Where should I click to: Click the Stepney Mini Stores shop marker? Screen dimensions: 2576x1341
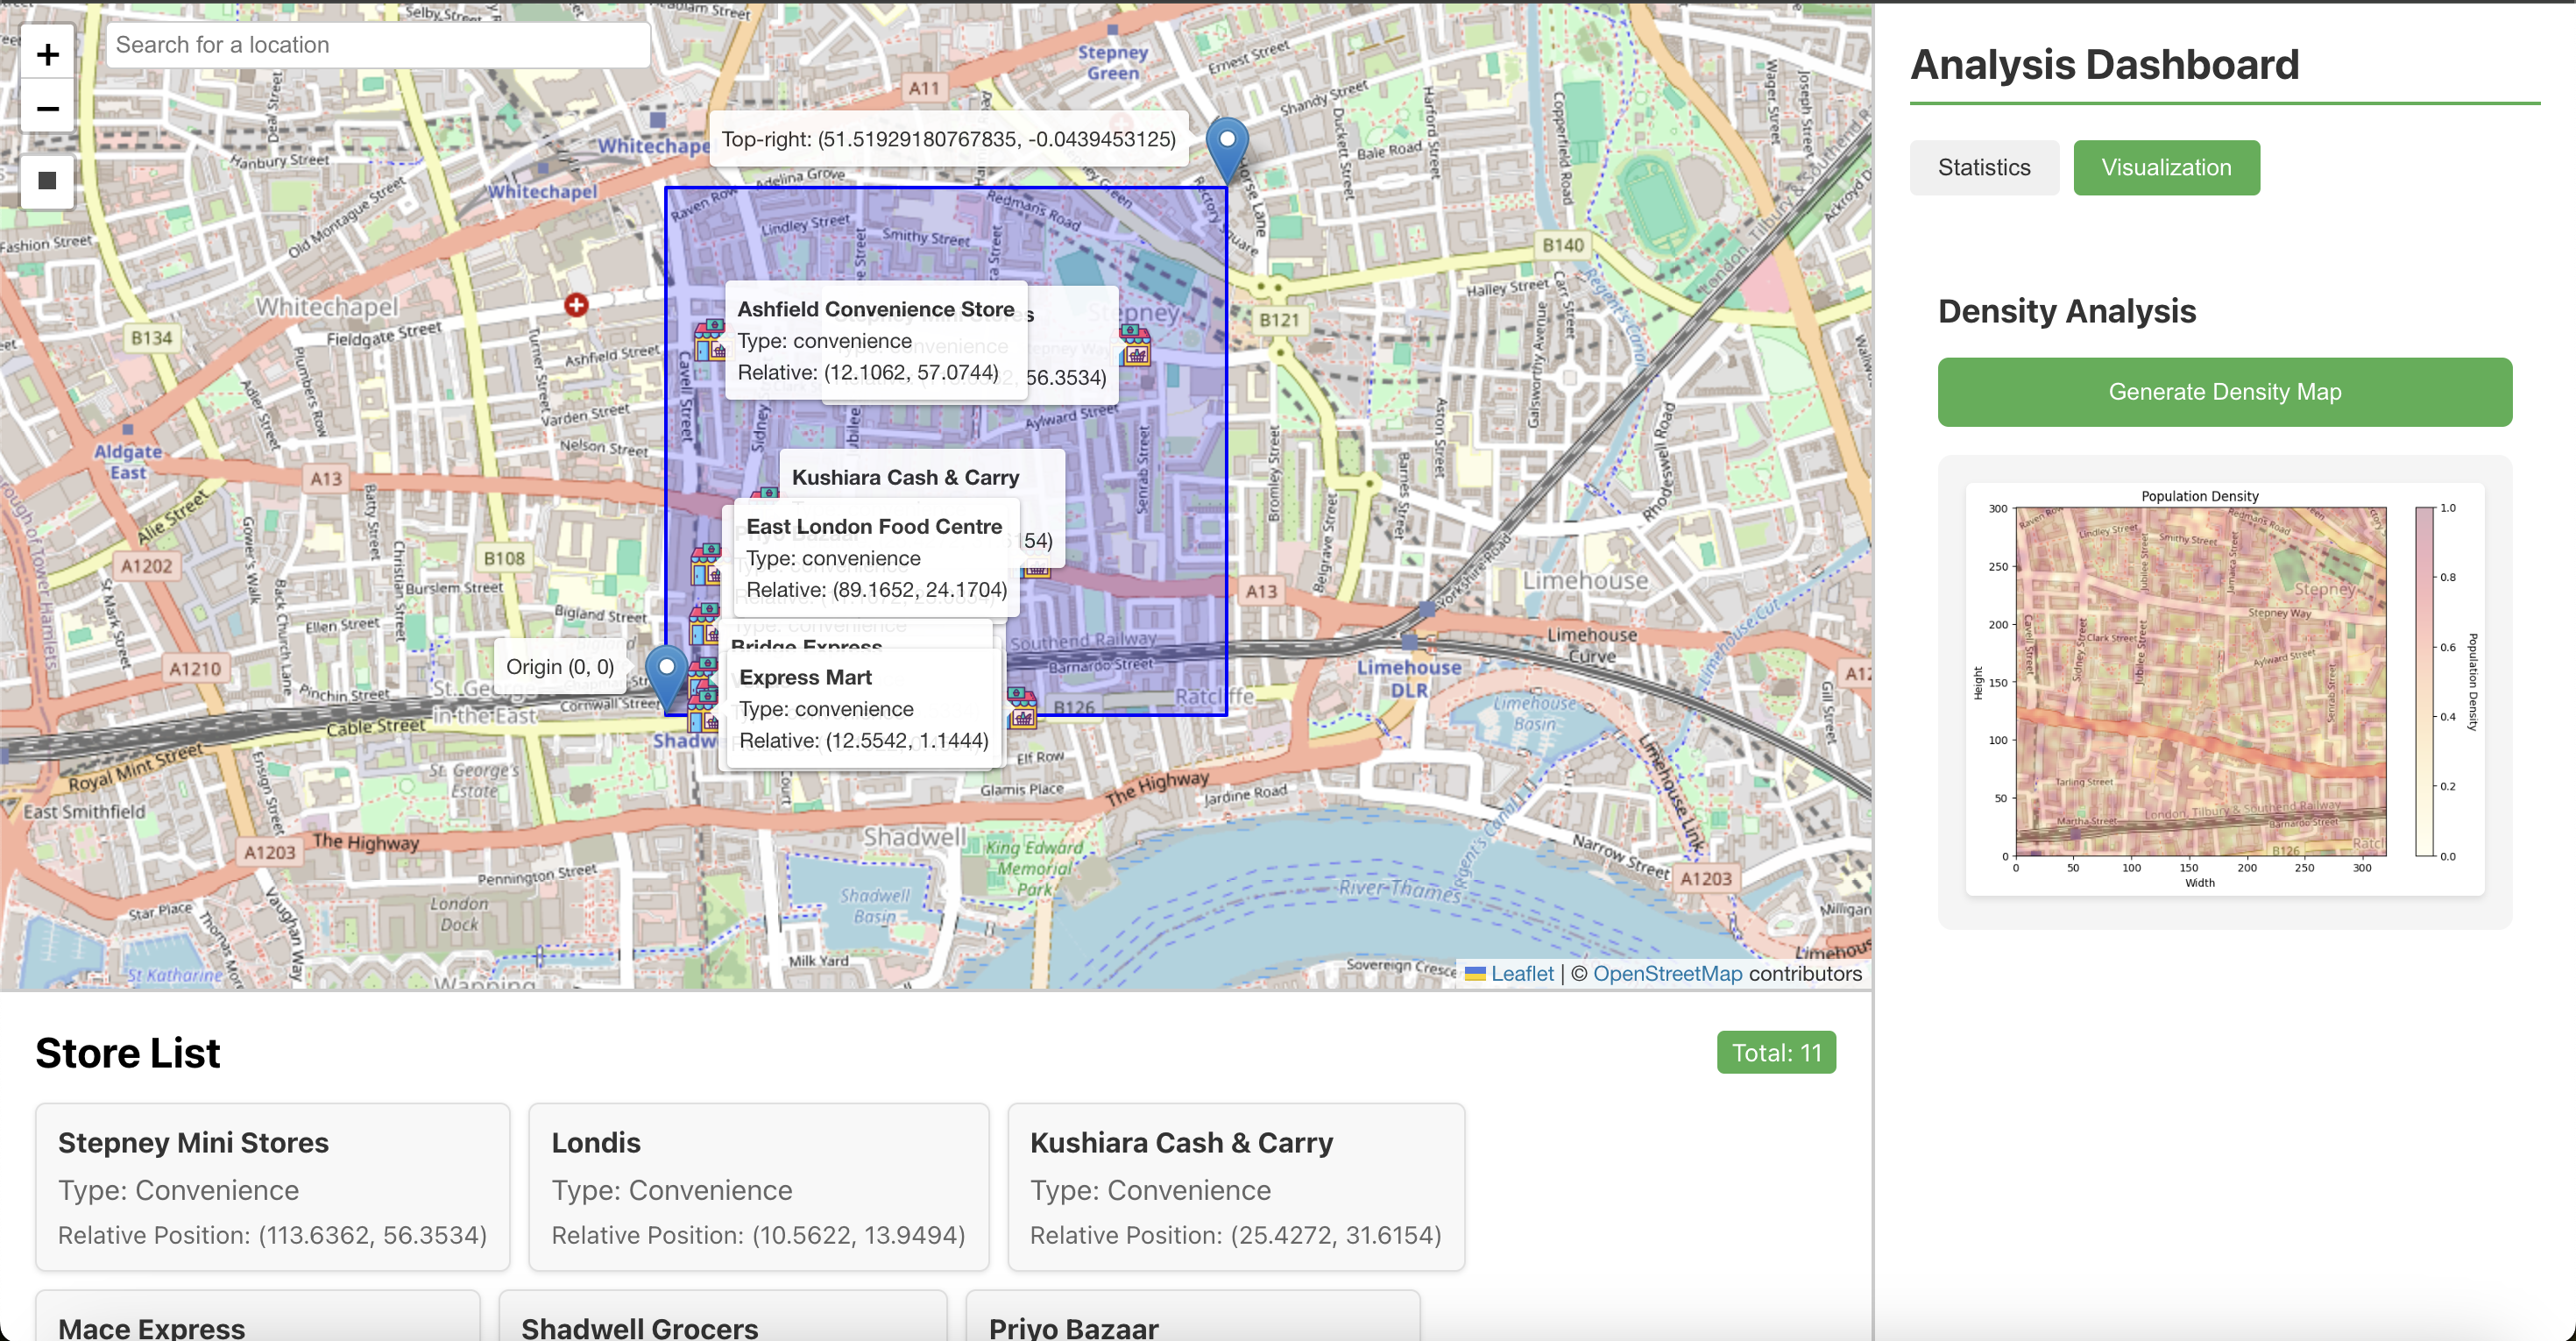click(1136, 346)
